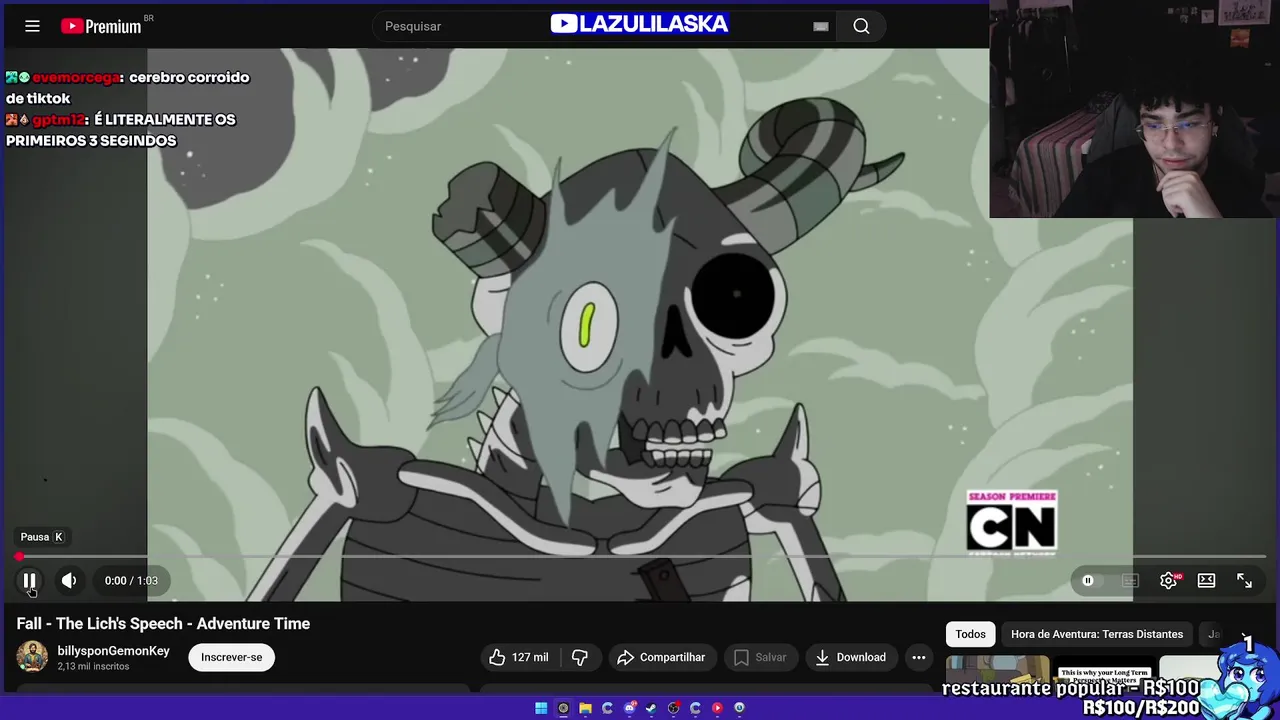Click the magnifying glass search button
The height and width of the screenshot is (720, 1280).
click(861, 26)
